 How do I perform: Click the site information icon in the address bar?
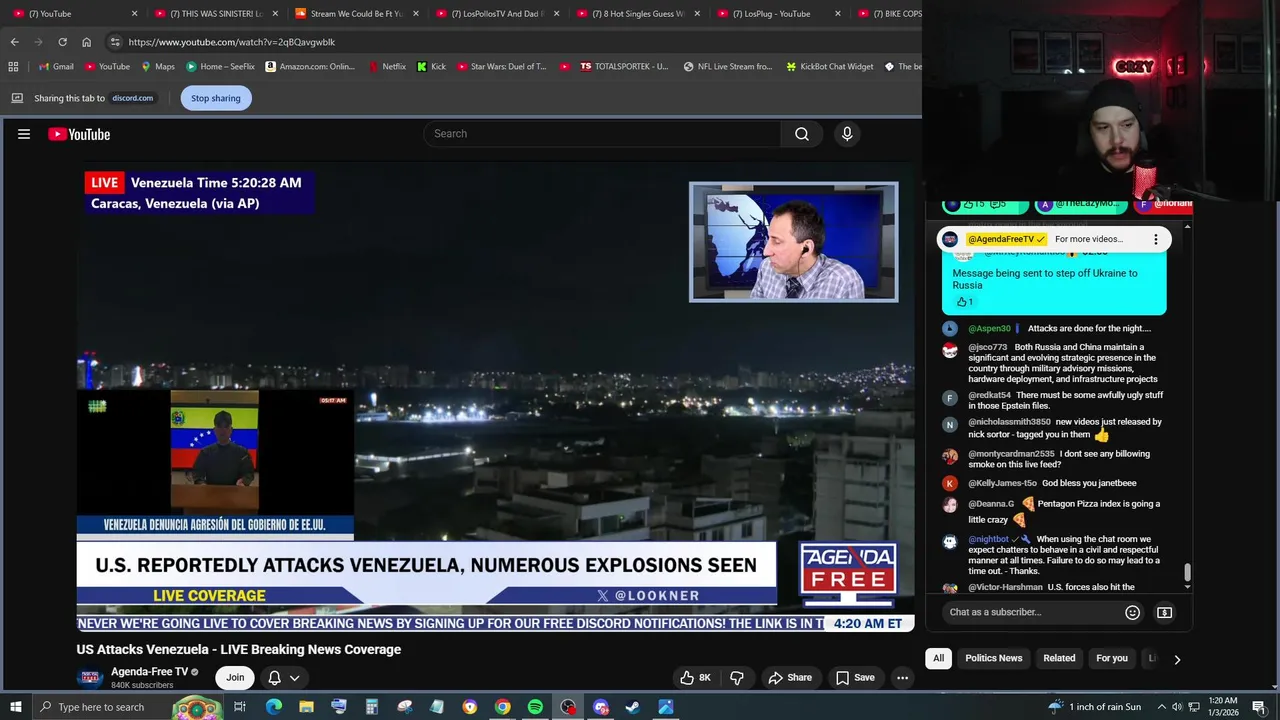pos(115,42)
